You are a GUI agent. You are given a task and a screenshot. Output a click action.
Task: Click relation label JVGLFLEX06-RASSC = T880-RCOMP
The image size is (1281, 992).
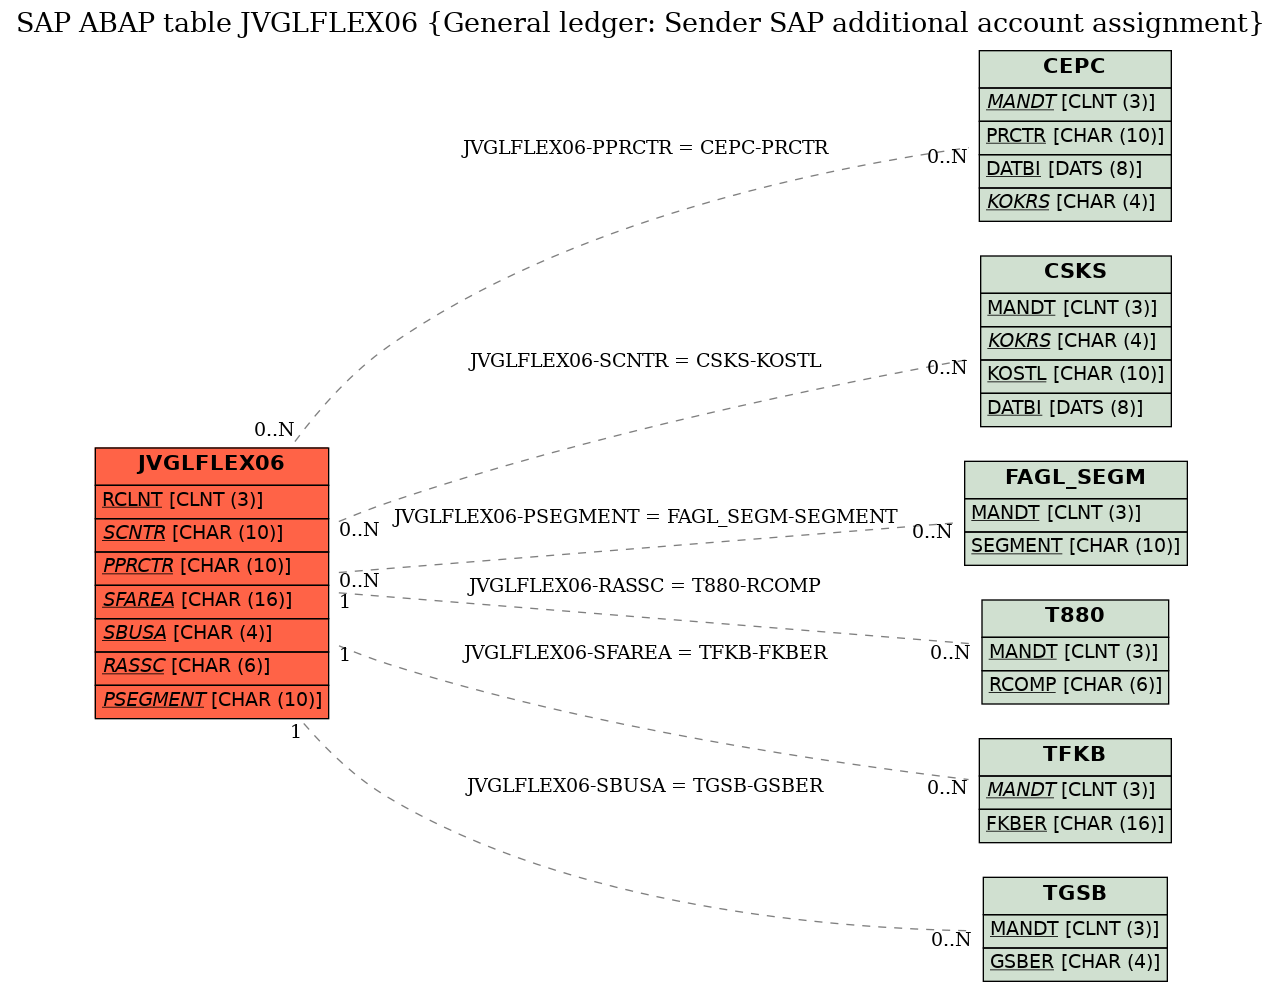click(x=645, y=586)
